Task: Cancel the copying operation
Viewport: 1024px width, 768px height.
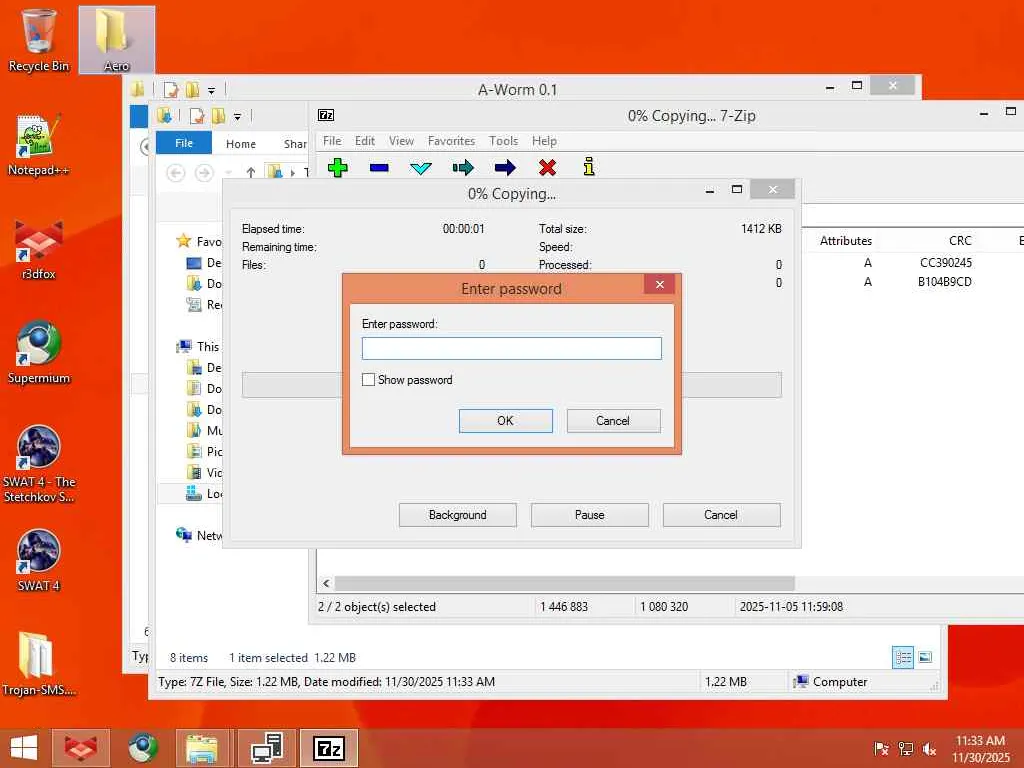Action: click(721, 515)
